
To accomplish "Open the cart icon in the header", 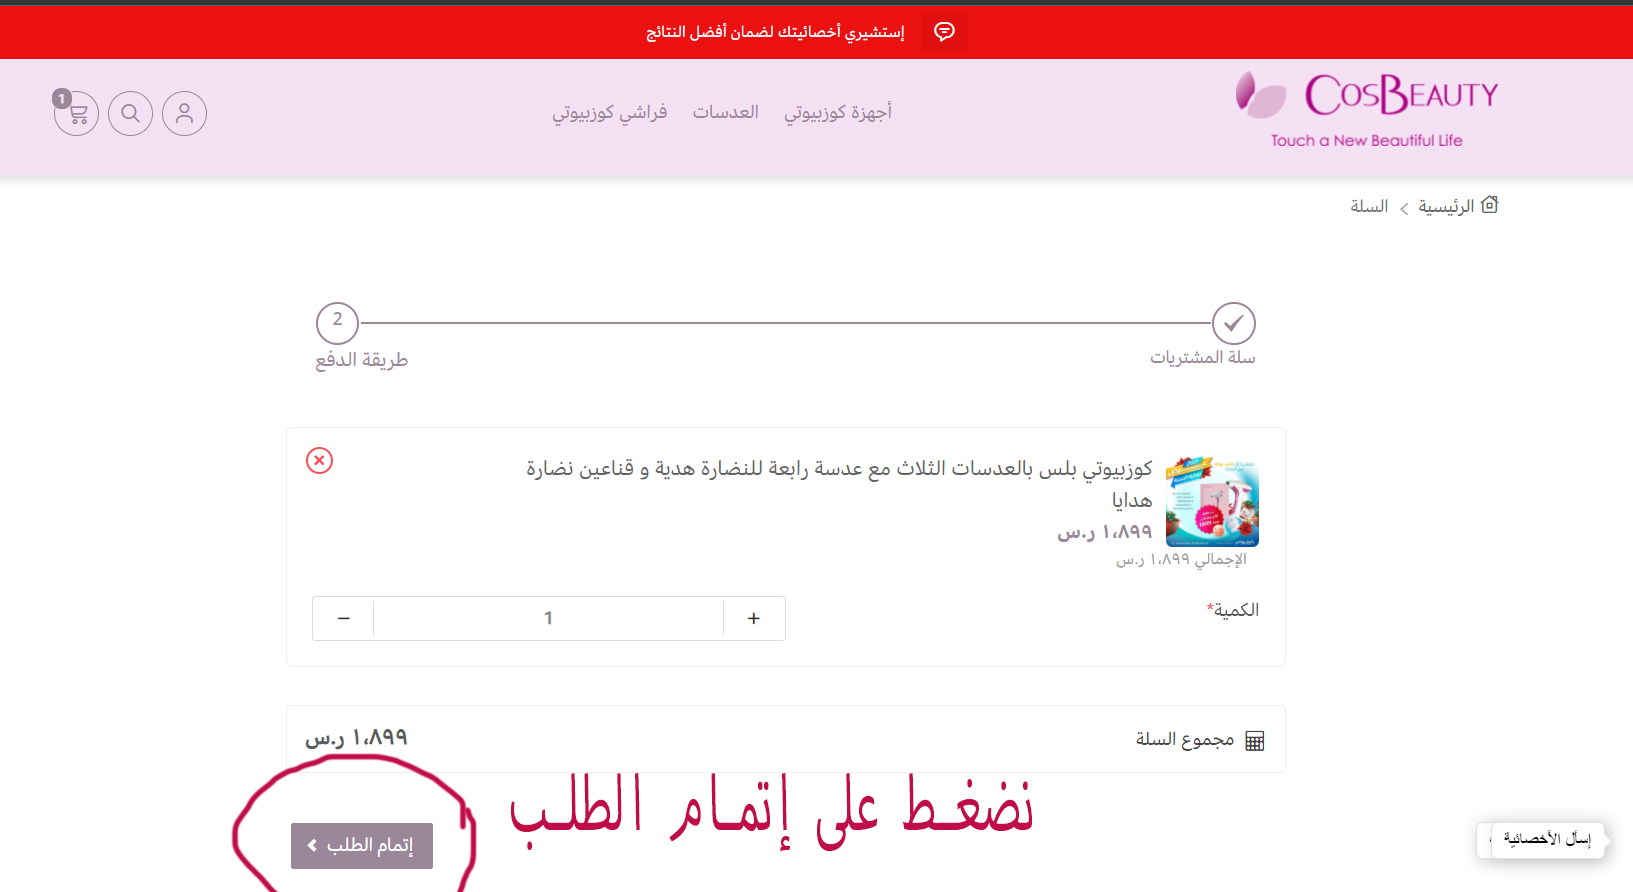I will [x=77, y=114].
